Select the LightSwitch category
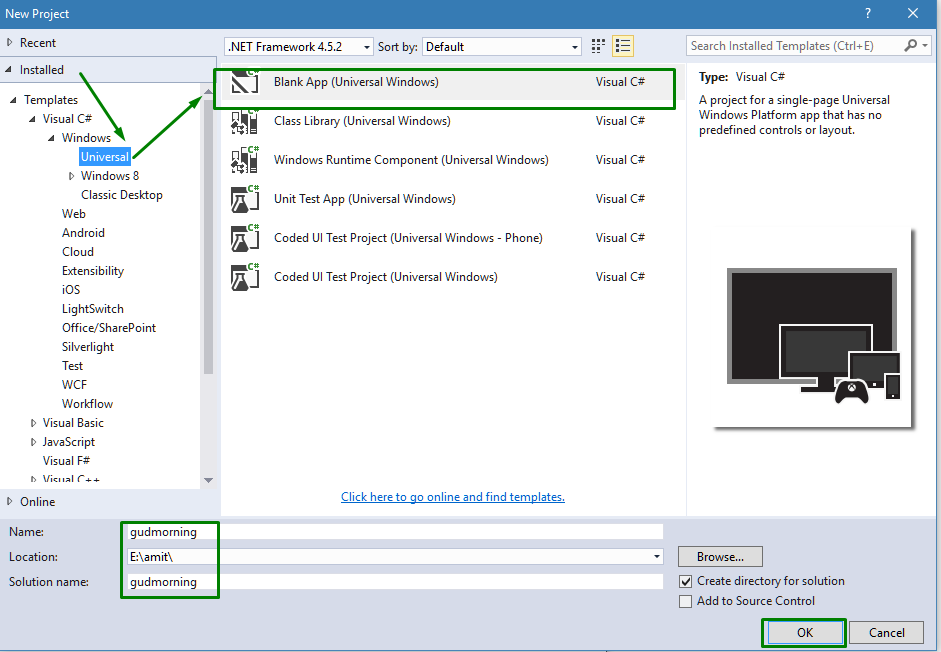Image resolution: width=941 pixels, height=652 pixels. point(92,309)
